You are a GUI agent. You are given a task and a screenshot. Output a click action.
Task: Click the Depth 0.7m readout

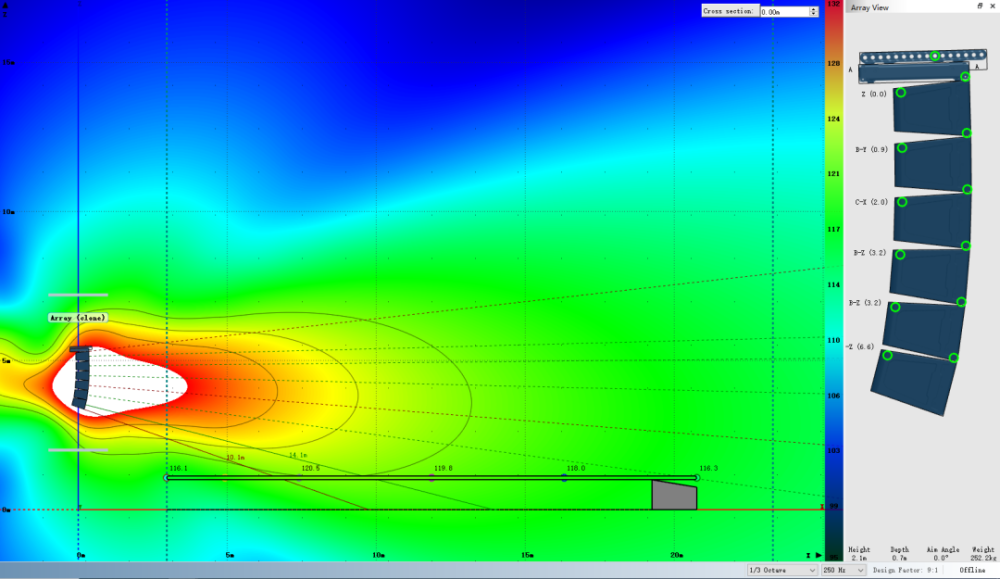pyautogui.click(x=899, y=553)
